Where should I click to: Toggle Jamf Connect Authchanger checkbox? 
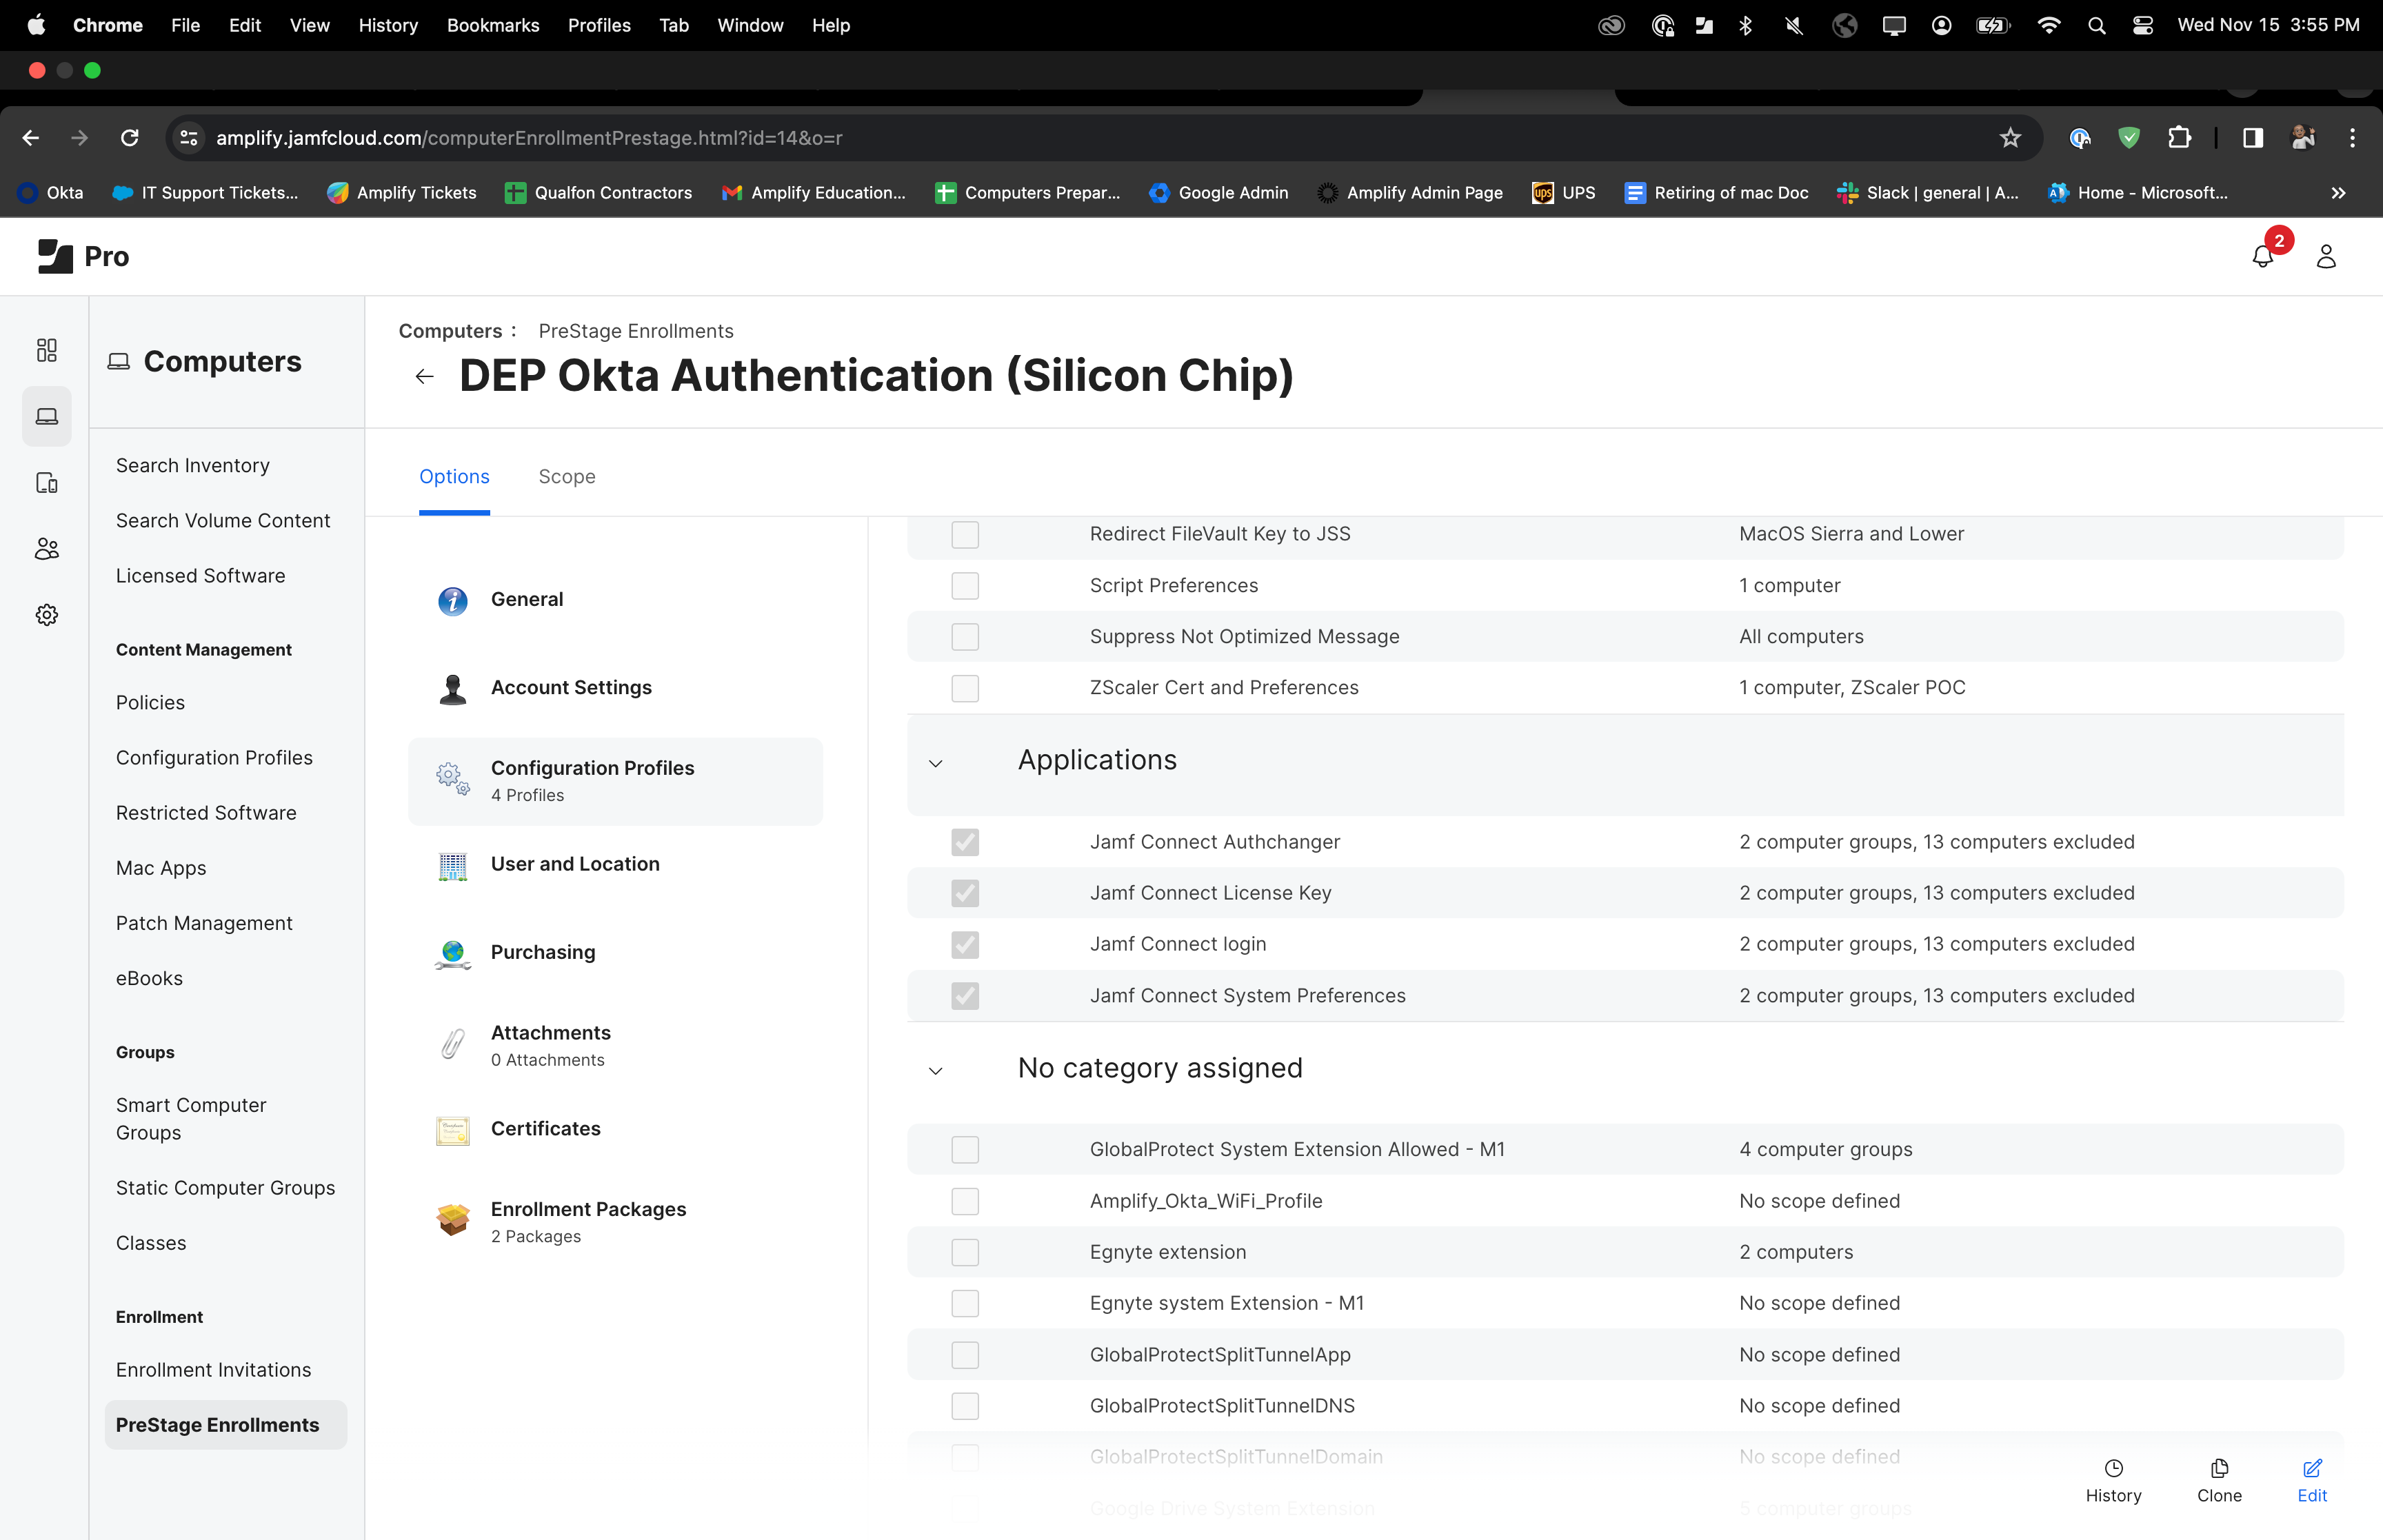point(964,842)
